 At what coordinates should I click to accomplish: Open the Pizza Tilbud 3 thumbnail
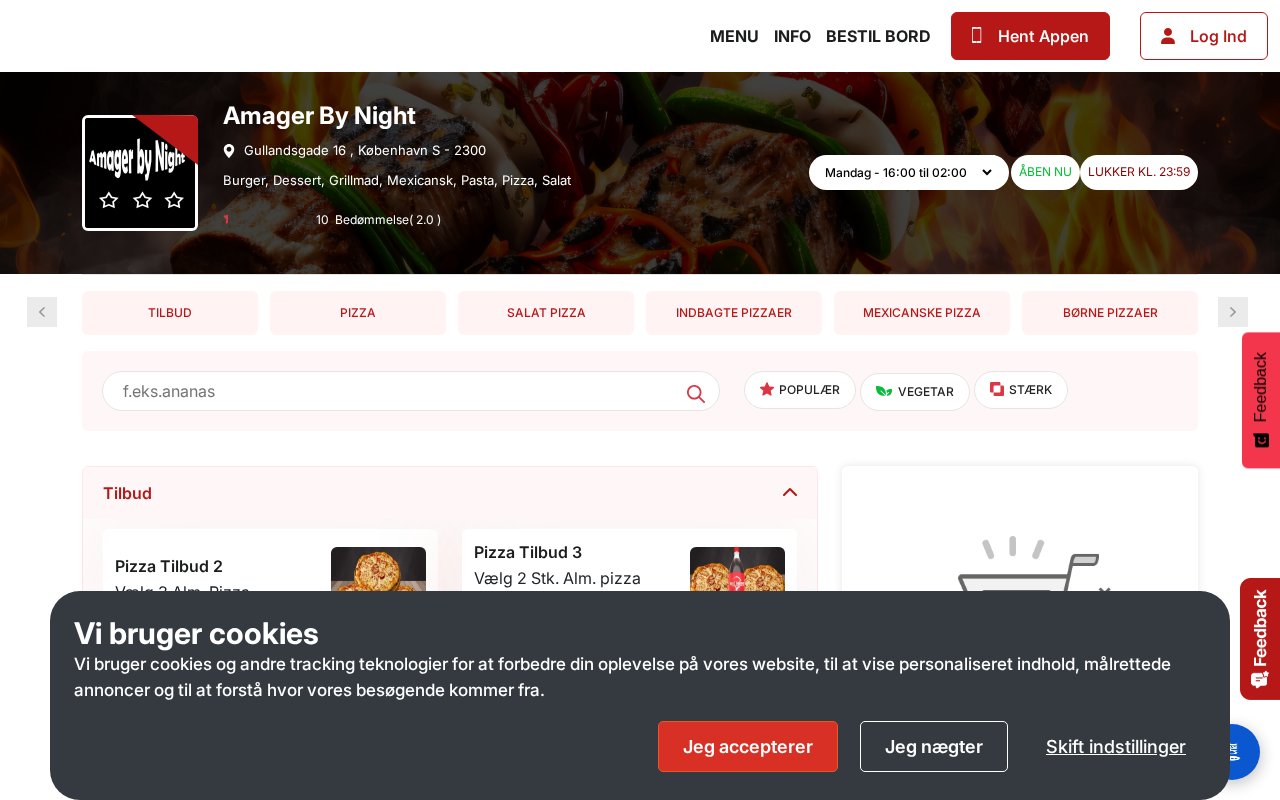click(737, 569)
